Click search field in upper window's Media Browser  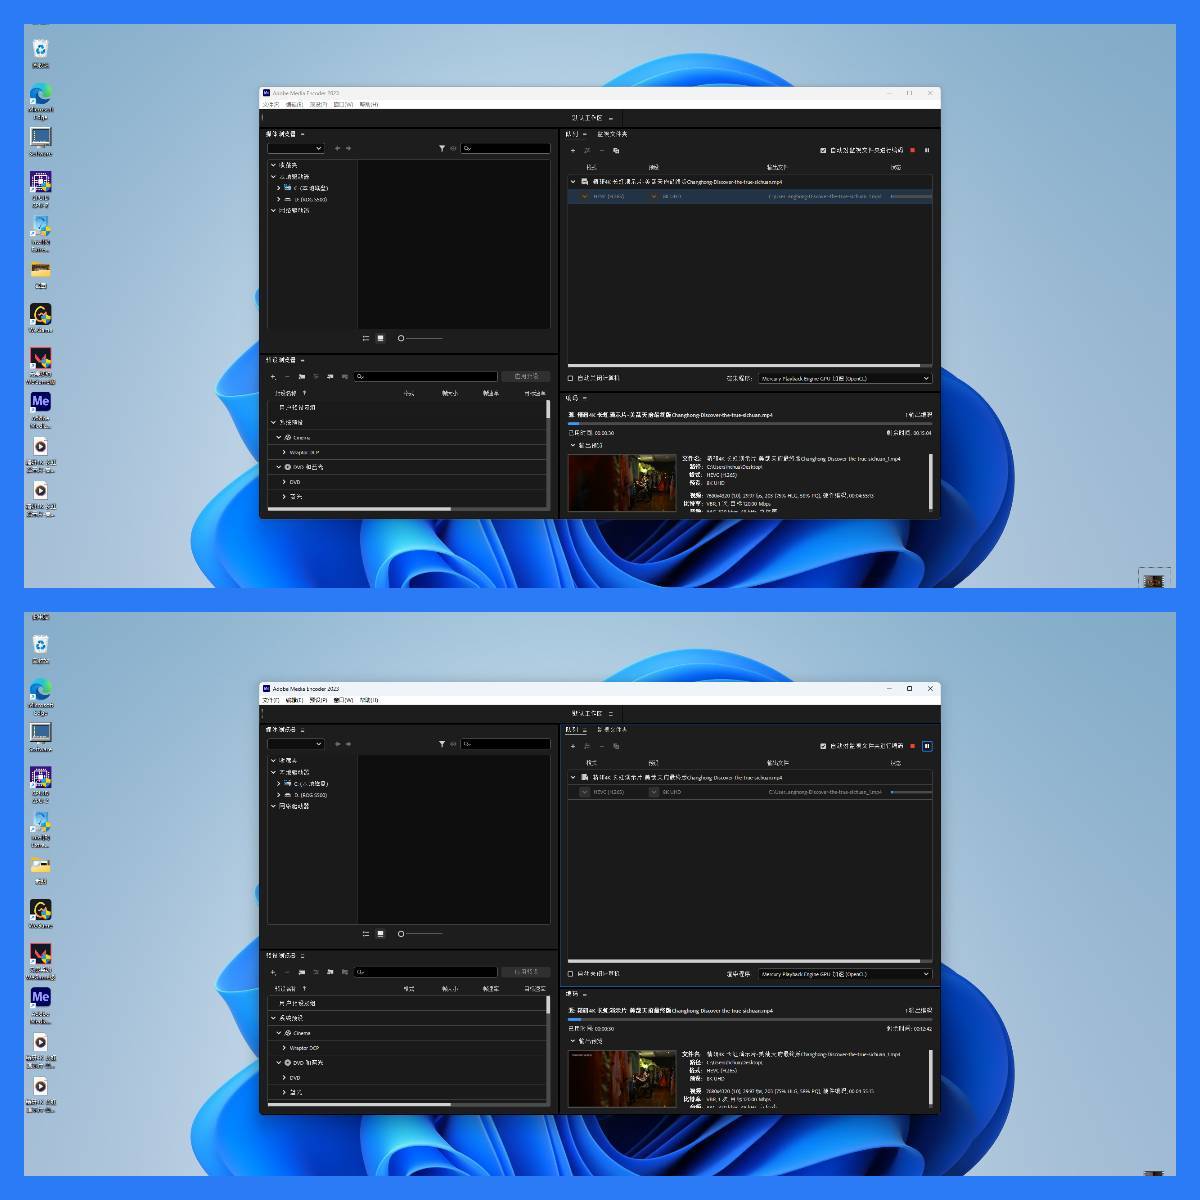pyautogui.click(x=505, y=148)
